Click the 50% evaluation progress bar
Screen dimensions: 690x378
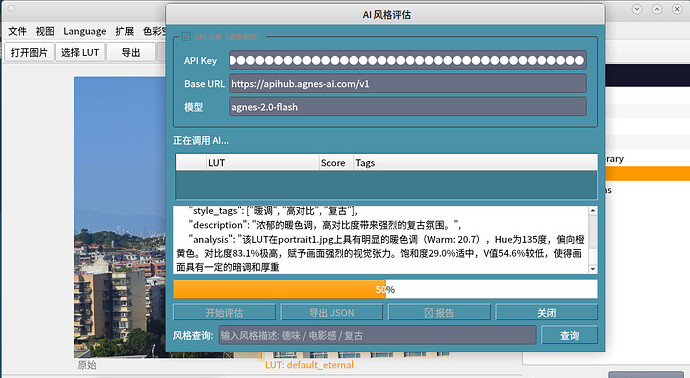385,289
